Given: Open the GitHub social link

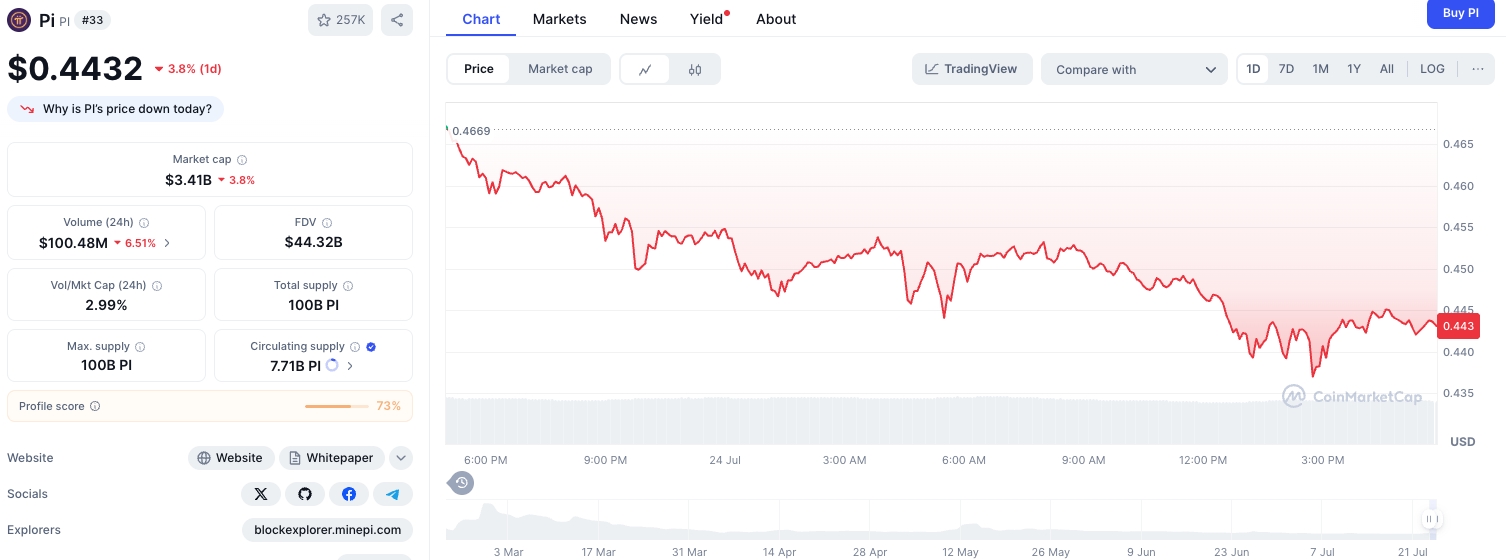Looking at the screenshot, I should [305, 494].
